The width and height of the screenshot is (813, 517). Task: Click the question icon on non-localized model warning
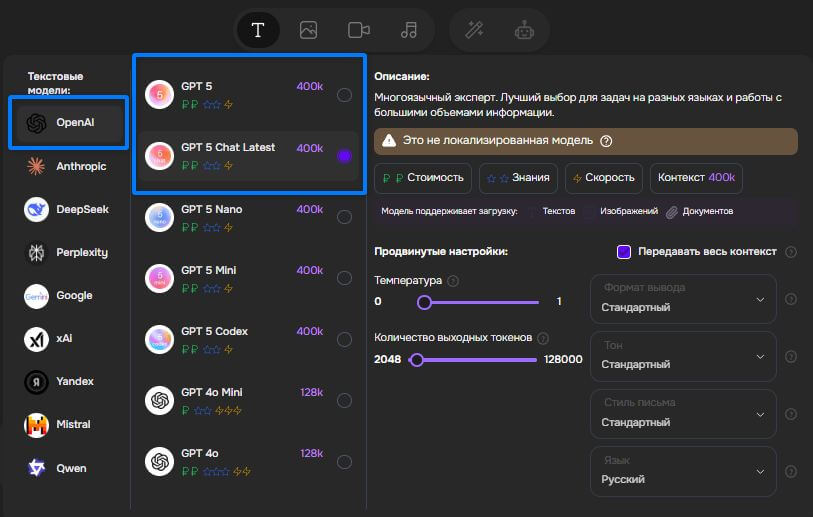tap(606, 141)
